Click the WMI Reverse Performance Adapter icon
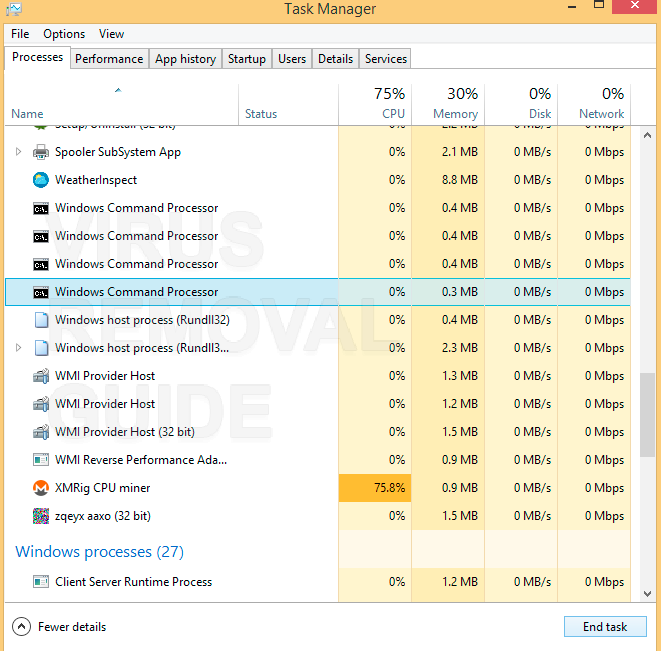 41,460
